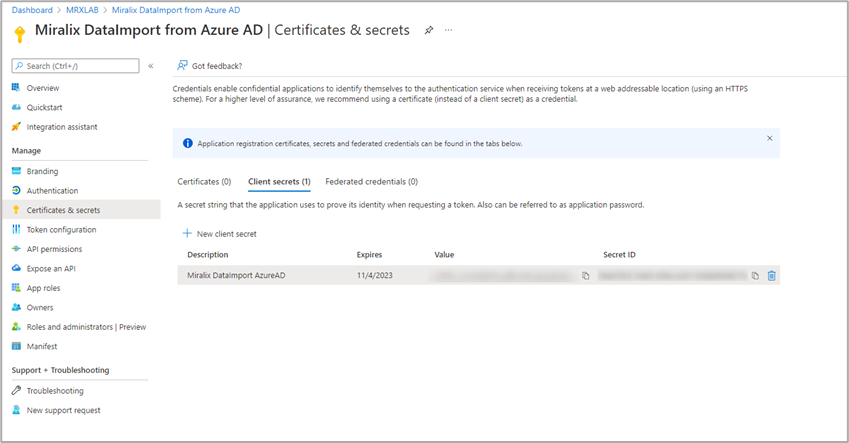Open the Authentication page

pos(53,191)
